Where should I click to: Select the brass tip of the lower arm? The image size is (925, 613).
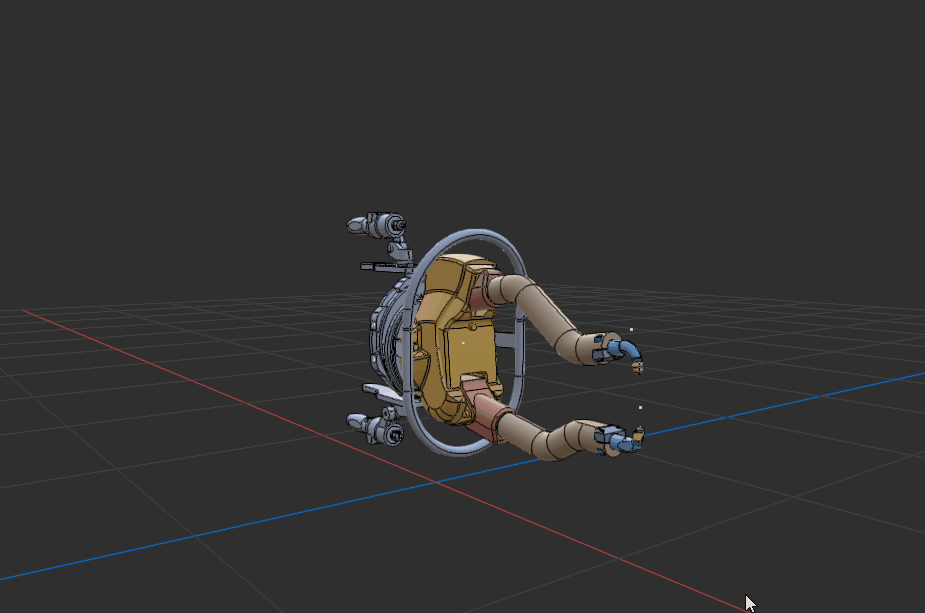638,434
